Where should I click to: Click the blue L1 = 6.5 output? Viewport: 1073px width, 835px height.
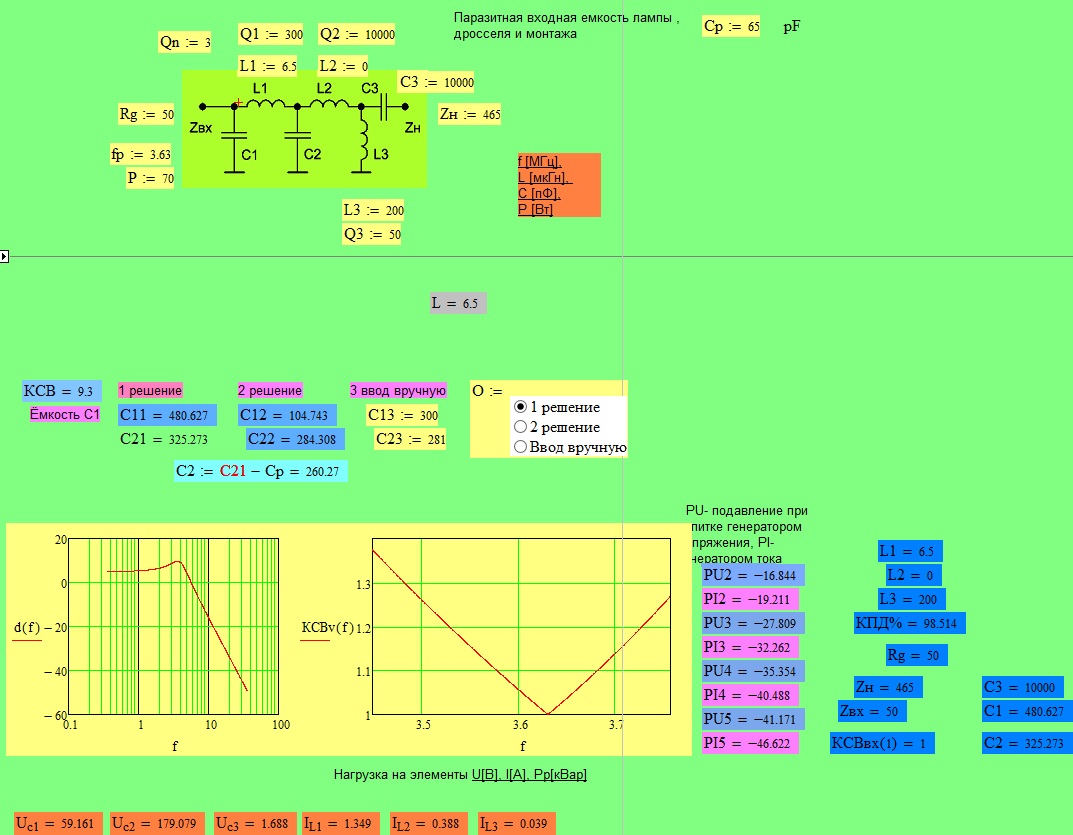coord(910,551)
